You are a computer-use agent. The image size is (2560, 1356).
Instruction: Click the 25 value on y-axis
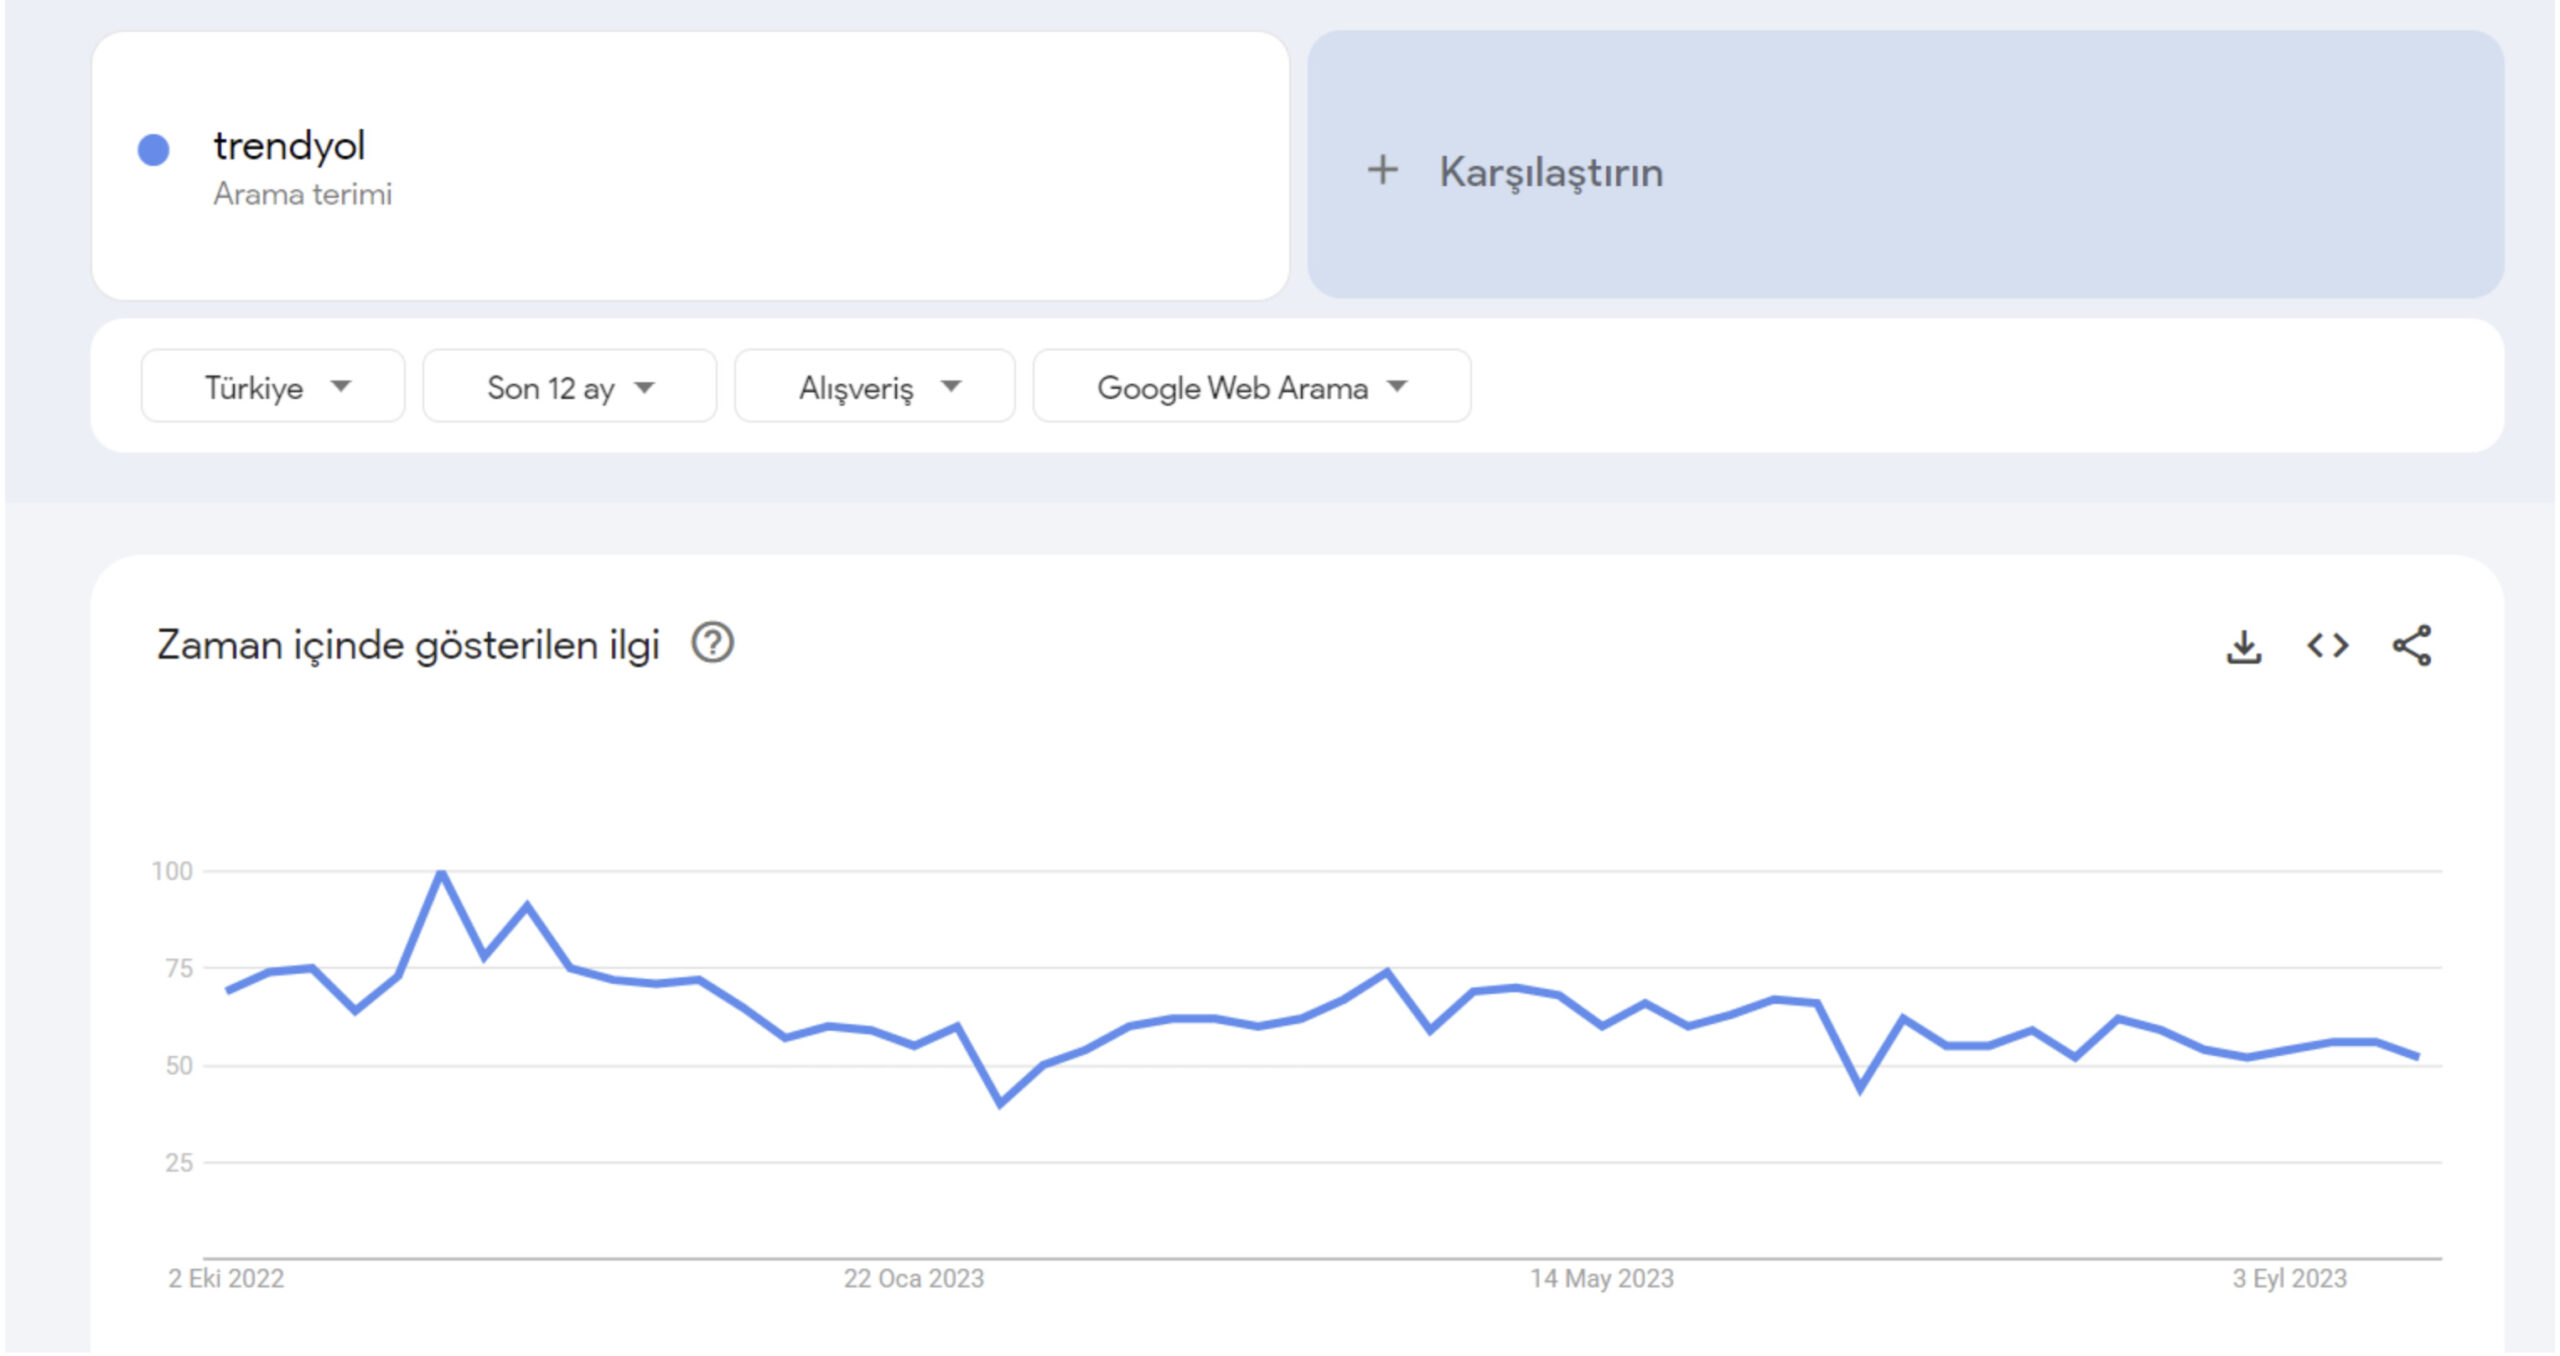click(179, 1163)
